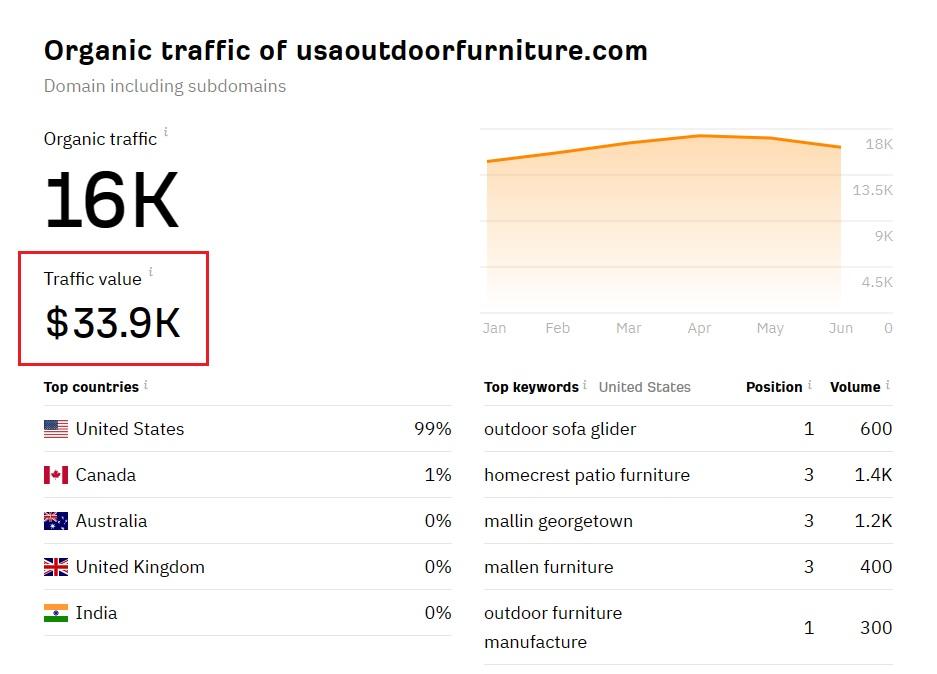The width and height of the screenshot is (937, 674).
Task: Click the Volume column info icon
Action: click(x=888, y=385)
